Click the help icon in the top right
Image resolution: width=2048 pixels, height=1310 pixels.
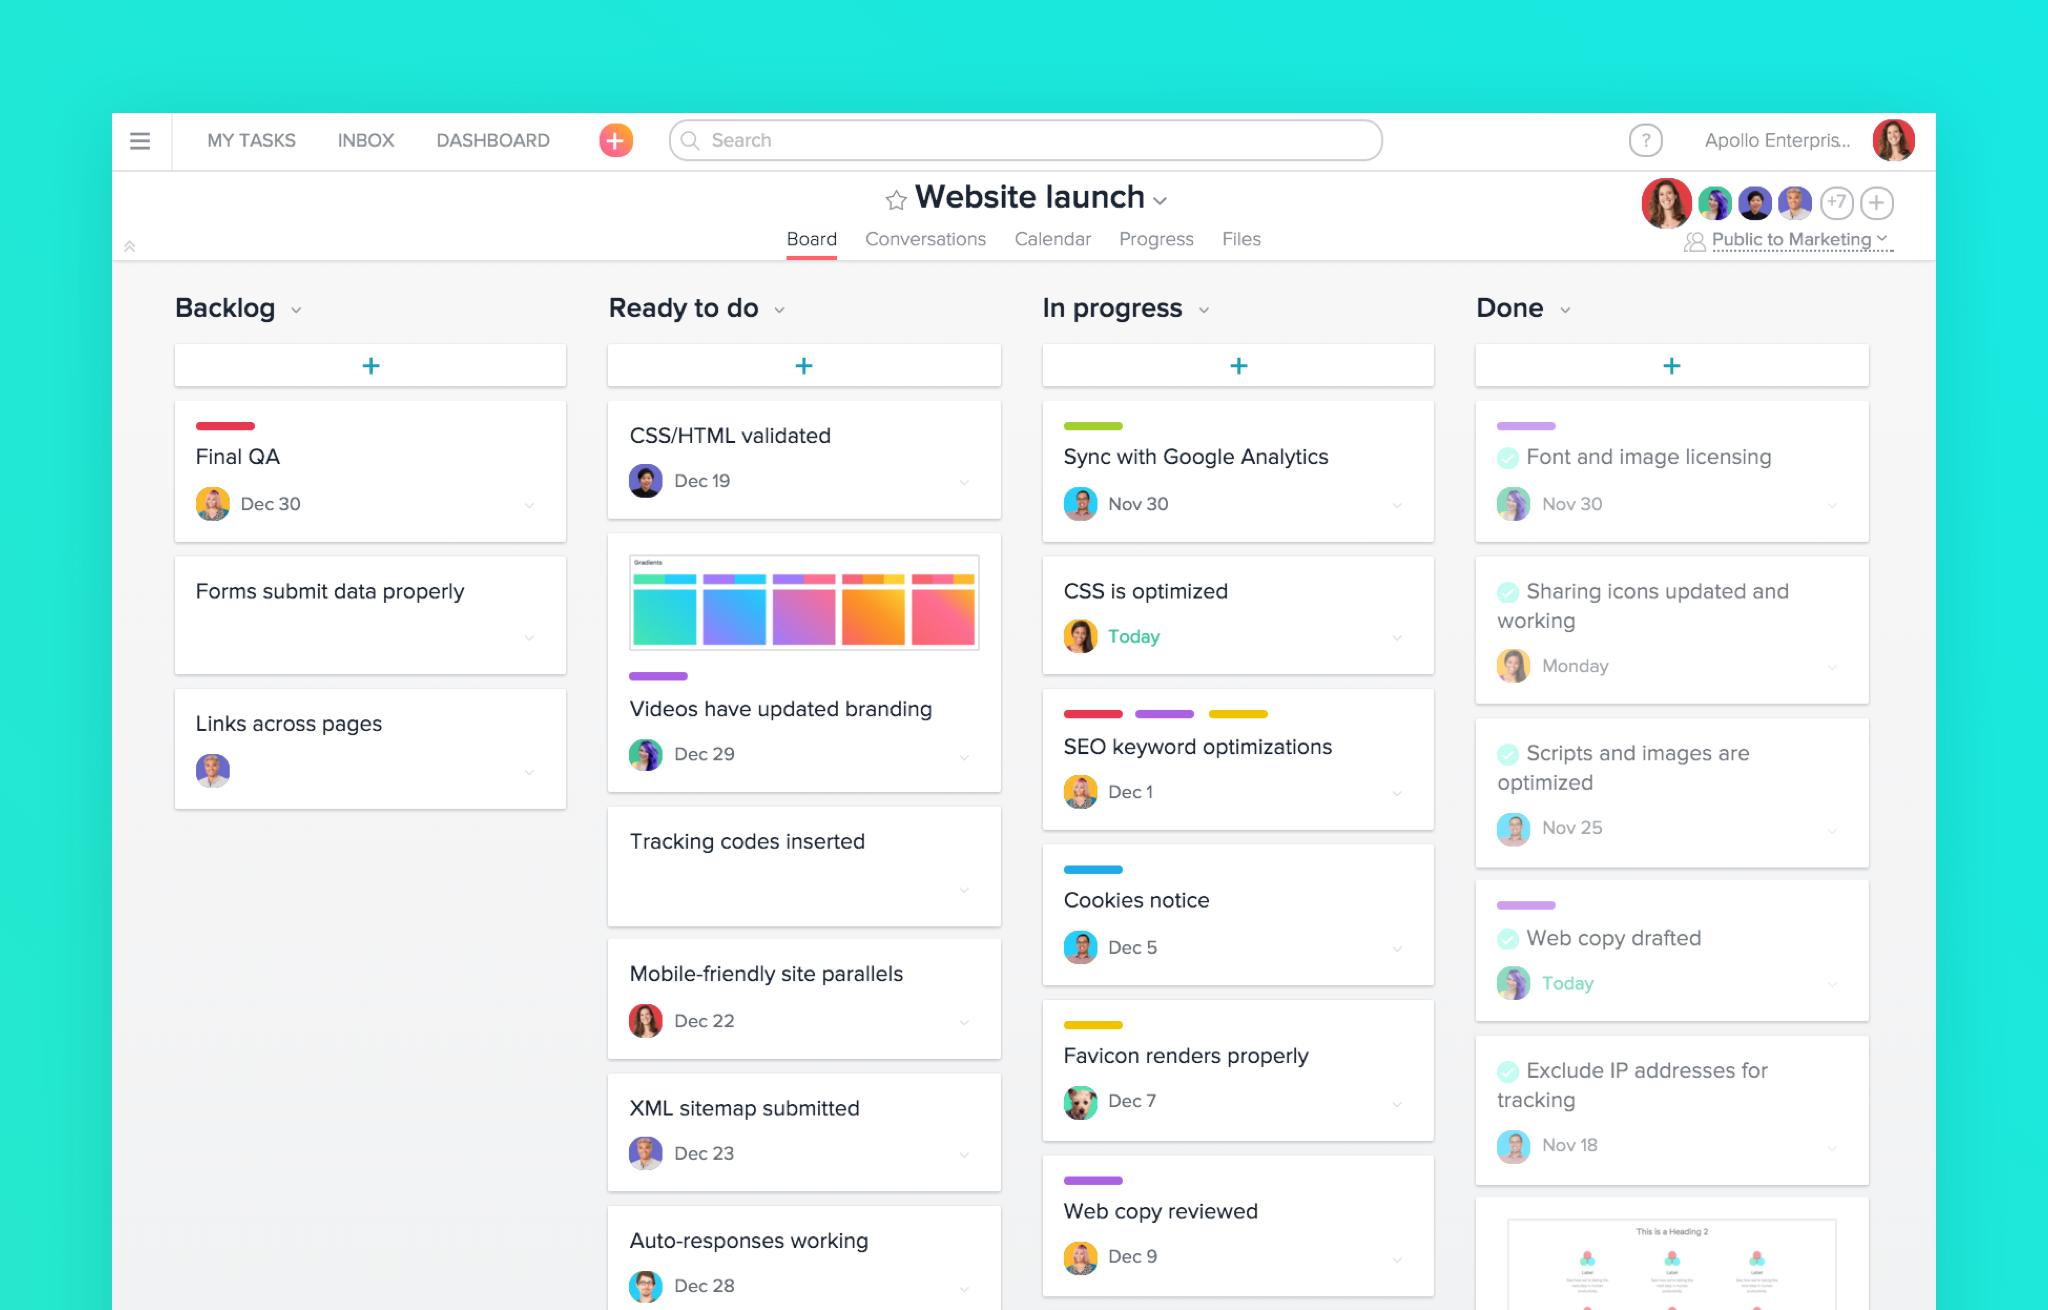tap(1642, 140)
